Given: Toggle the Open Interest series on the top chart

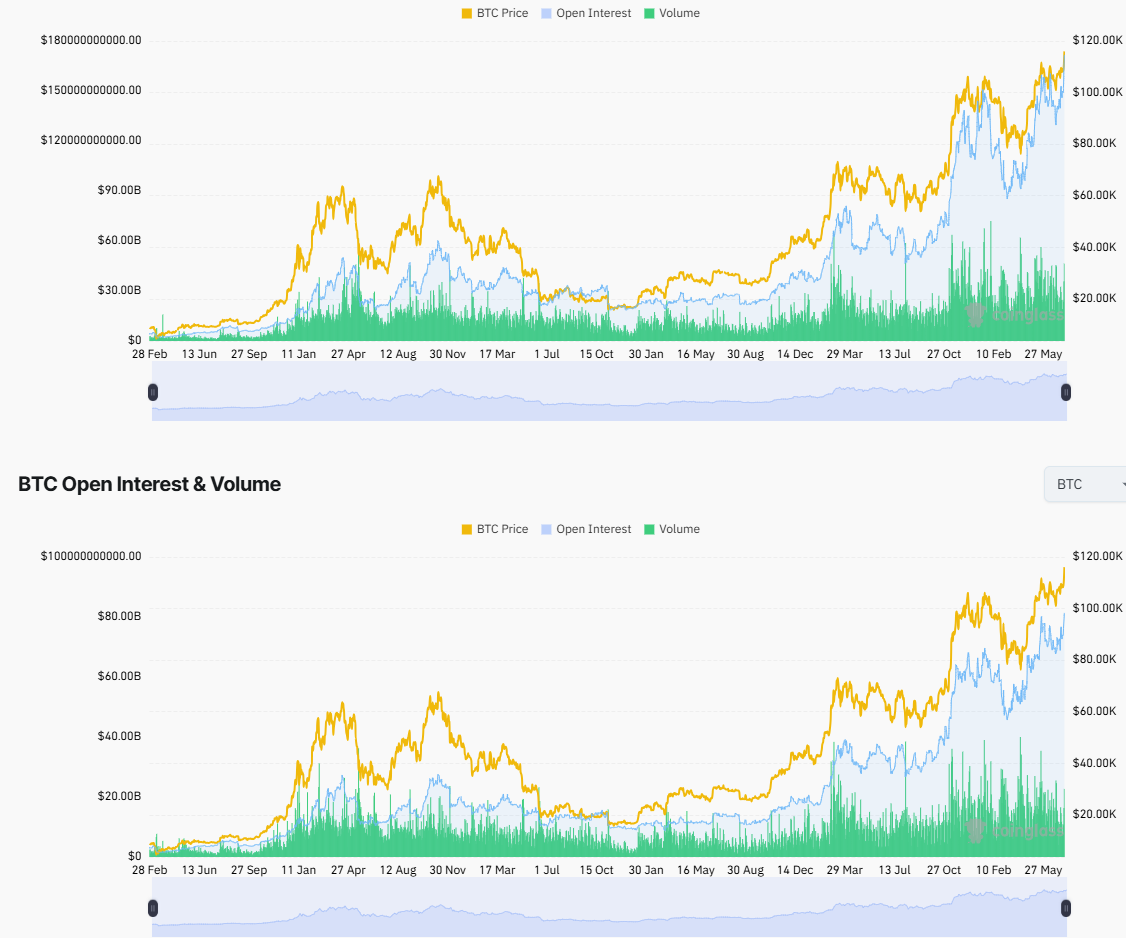Looking at the screenshot, I should pyautogui.click(x=585, y=13).
